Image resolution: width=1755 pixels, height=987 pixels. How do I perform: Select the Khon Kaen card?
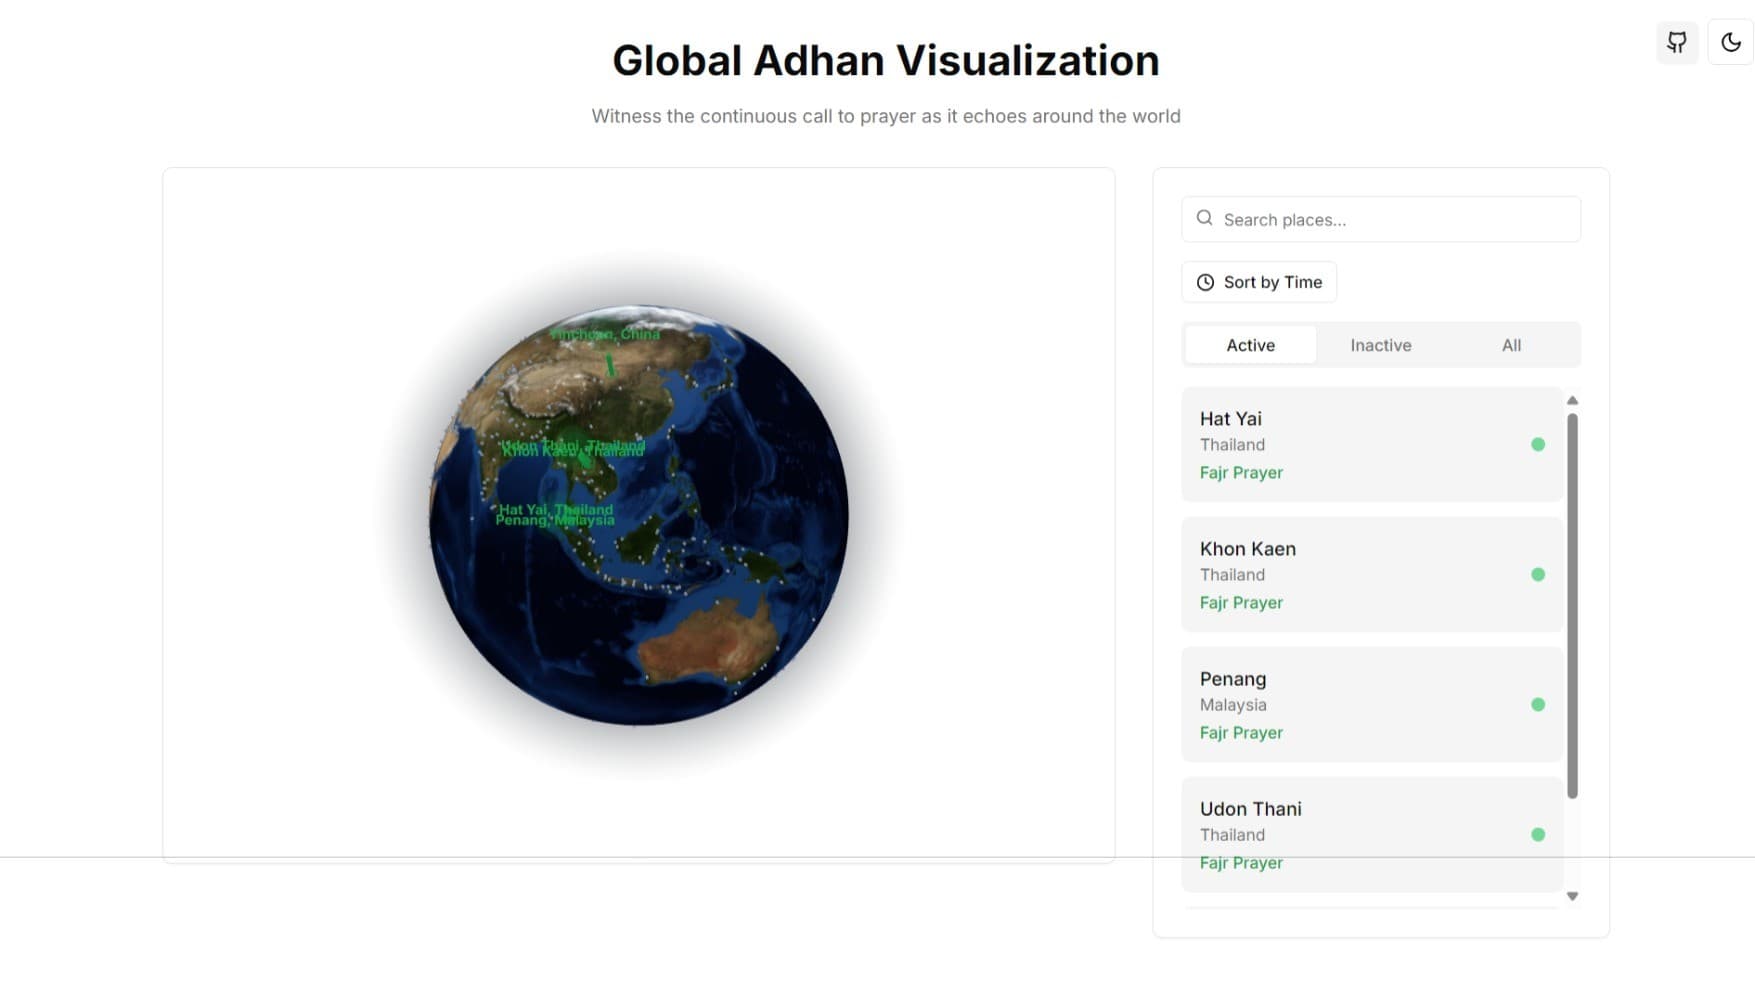1370,574
